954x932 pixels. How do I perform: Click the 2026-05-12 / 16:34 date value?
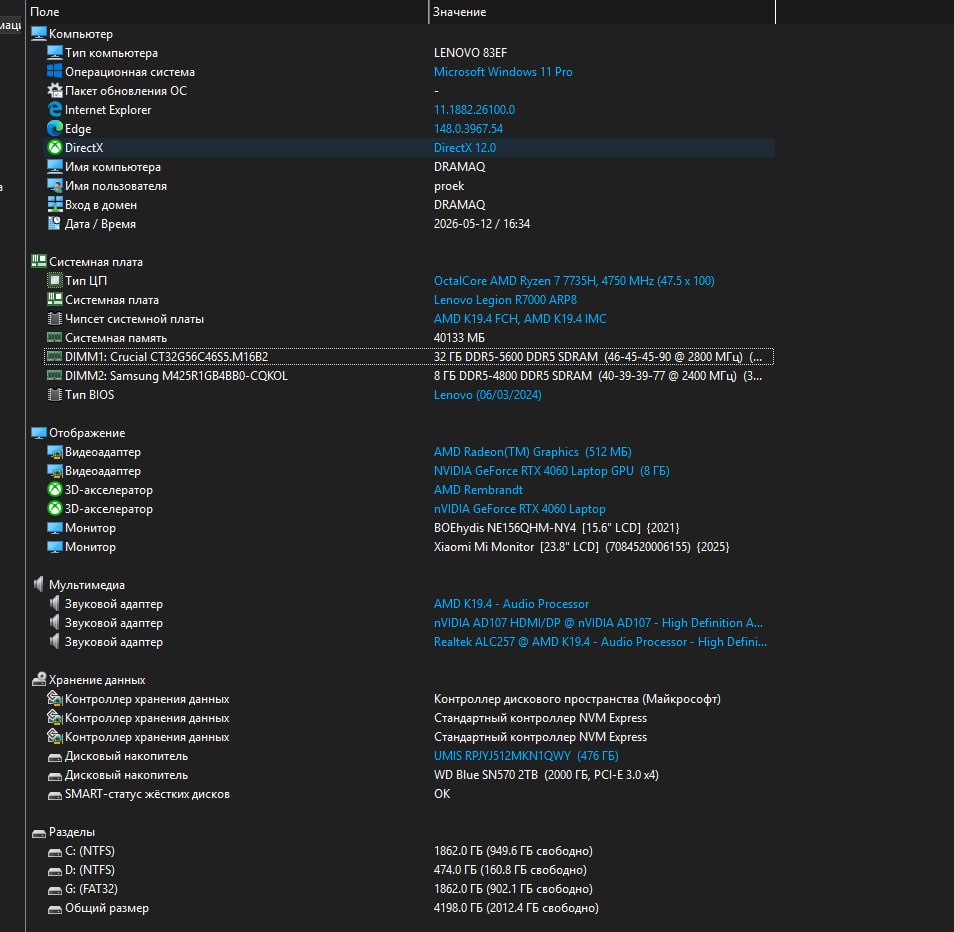point(481,223)
